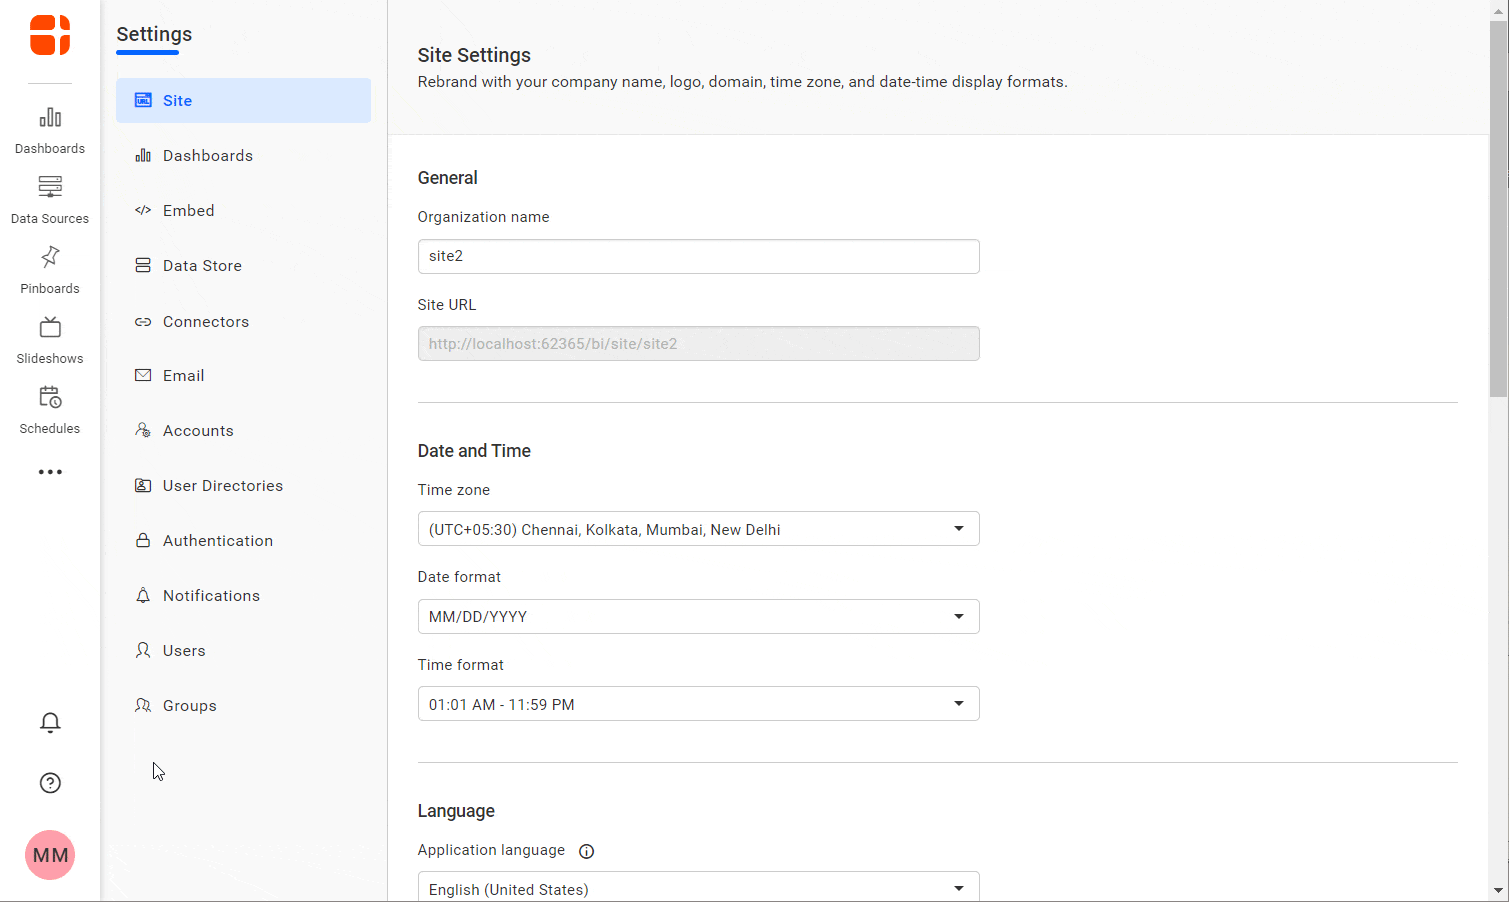Click the Application language info icon
The height and width of the screenshot is (902, 1509).
click(x=587, y=851)
